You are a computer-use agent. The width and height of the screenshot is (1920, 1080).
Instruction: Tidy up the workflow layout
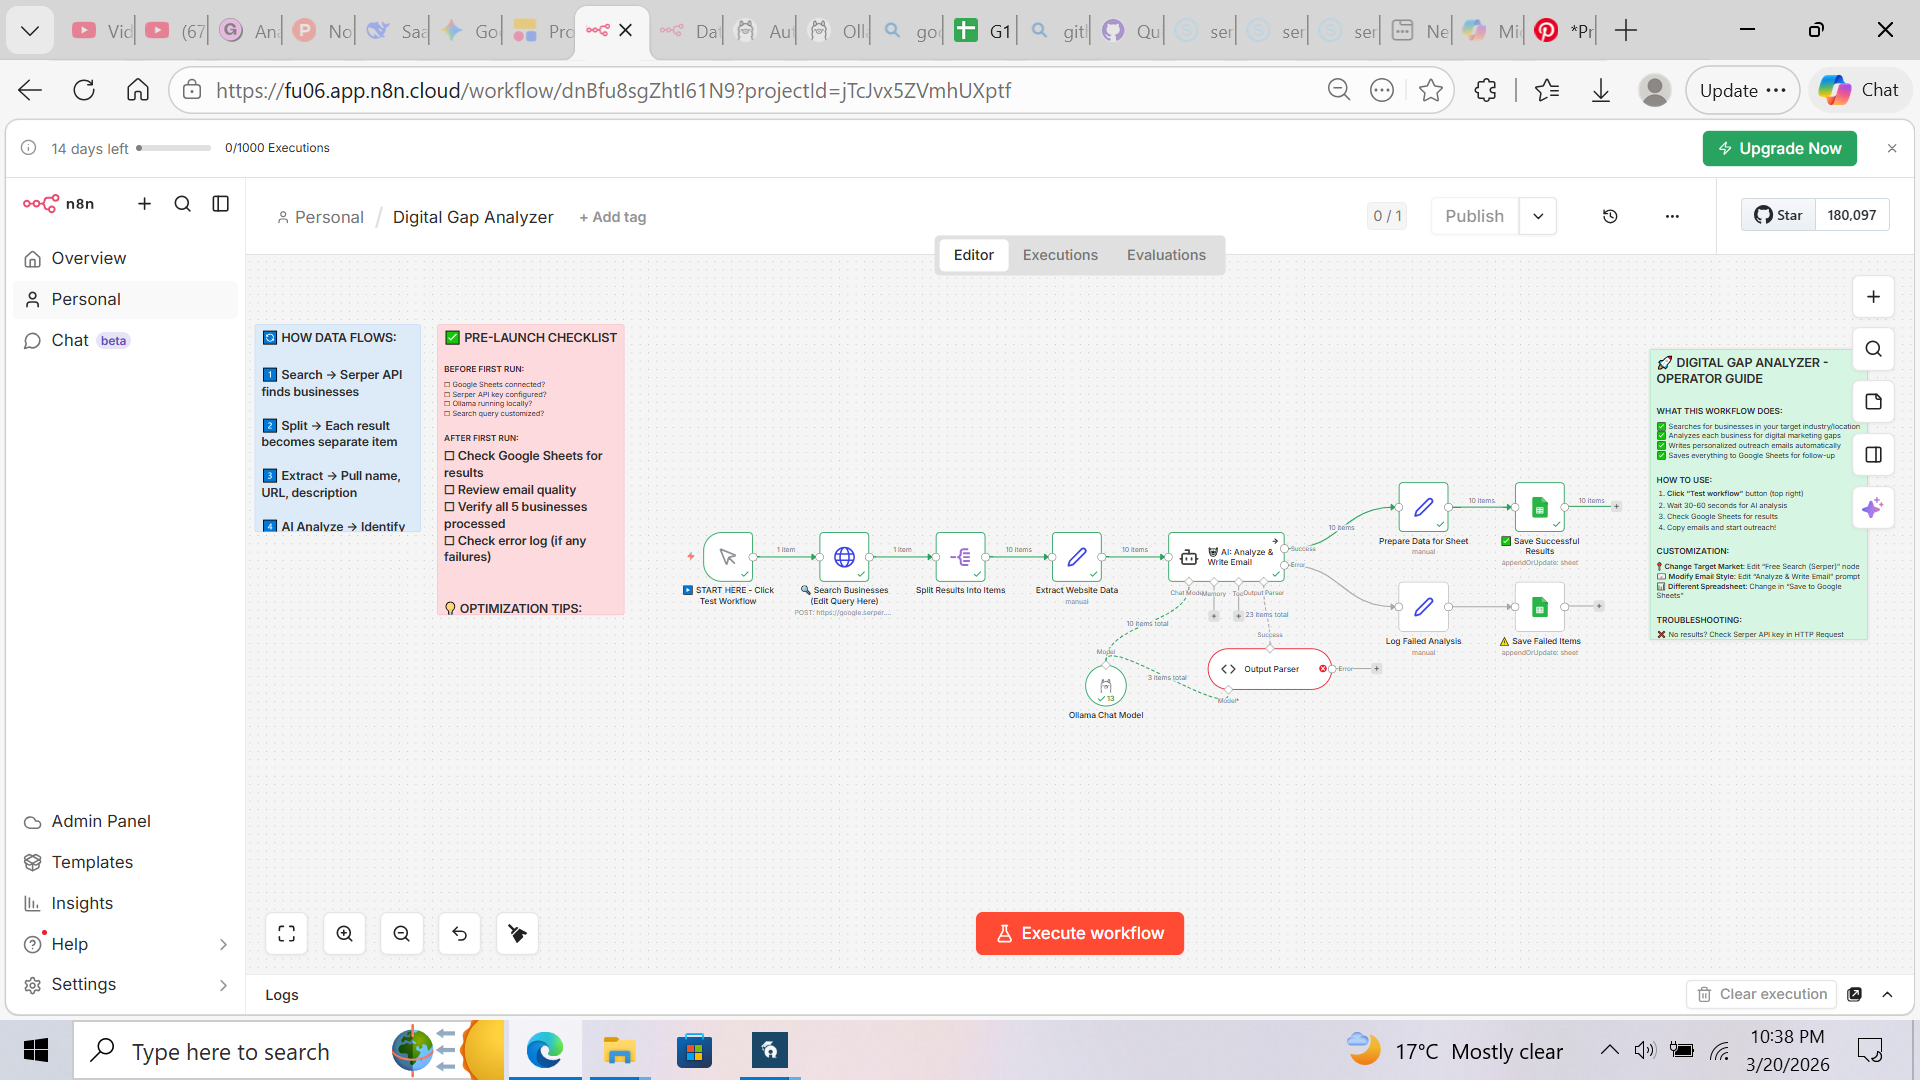pos(517,933)
